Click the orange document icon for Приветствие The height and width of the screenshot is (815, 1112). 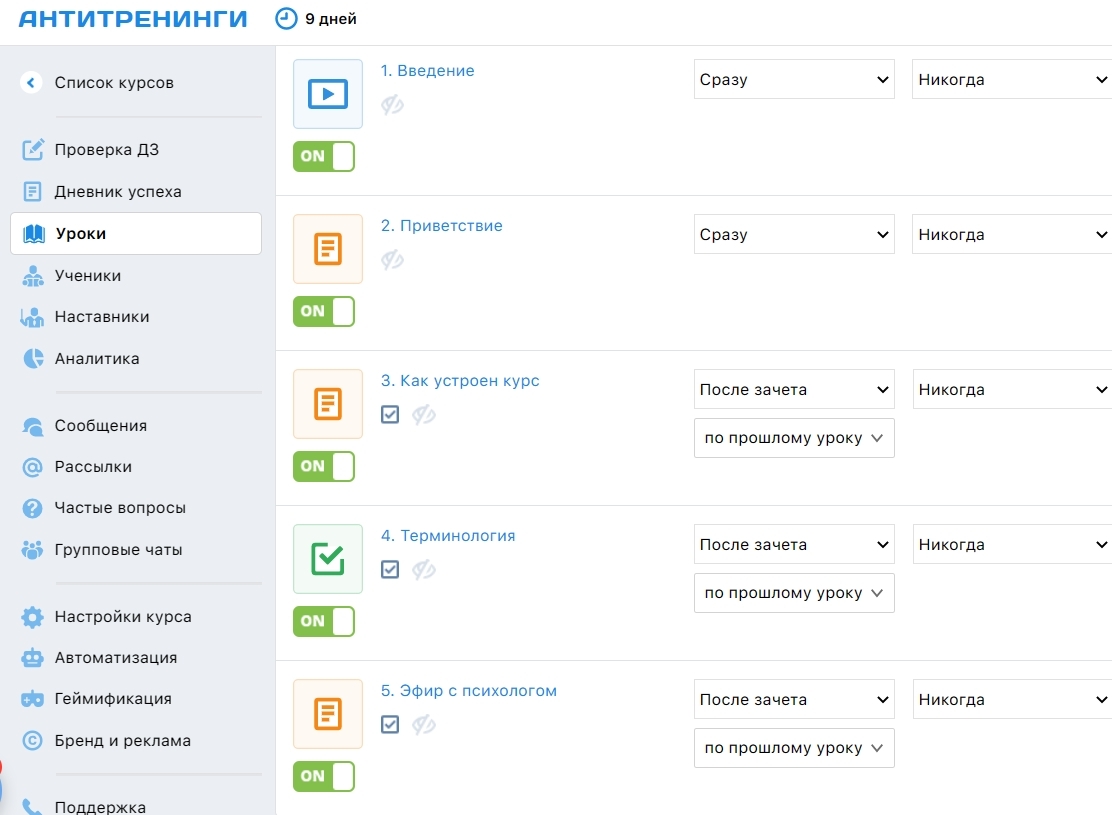coord(328,249)
